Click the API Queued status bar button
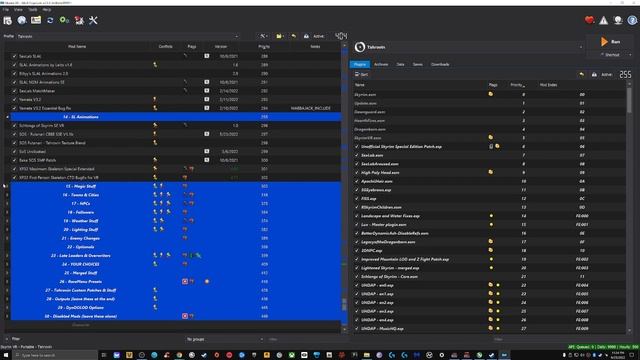The height and width of the screenshot is (360, 640). tap(603, 347)
